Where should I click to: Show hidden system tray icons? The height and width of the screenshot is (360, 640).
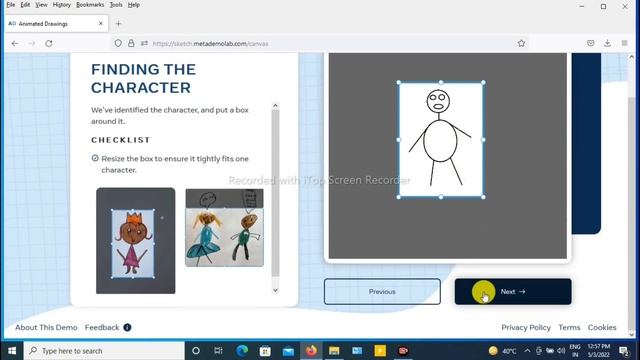(527, 351)
